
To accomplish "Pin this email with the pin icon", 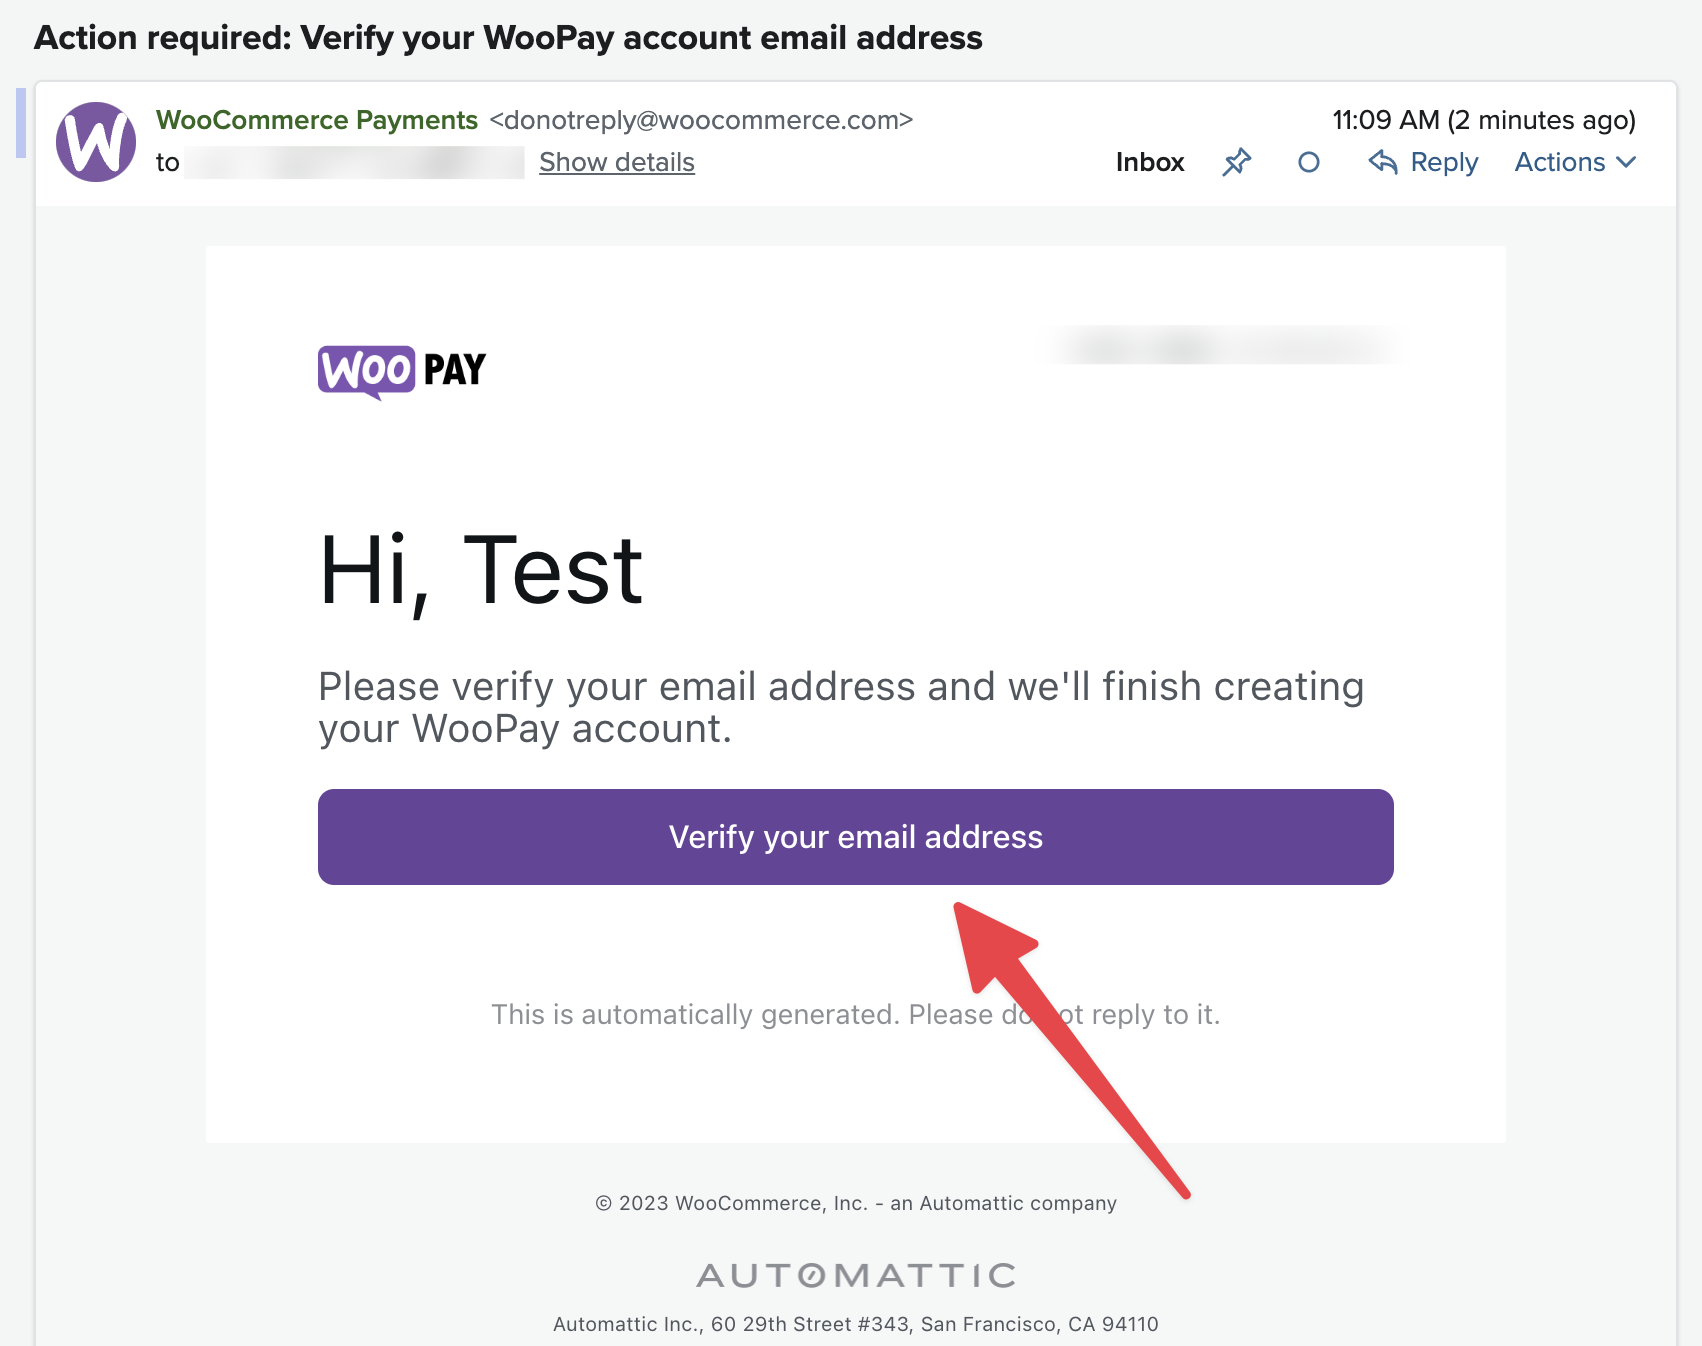I will [1237, 162].
